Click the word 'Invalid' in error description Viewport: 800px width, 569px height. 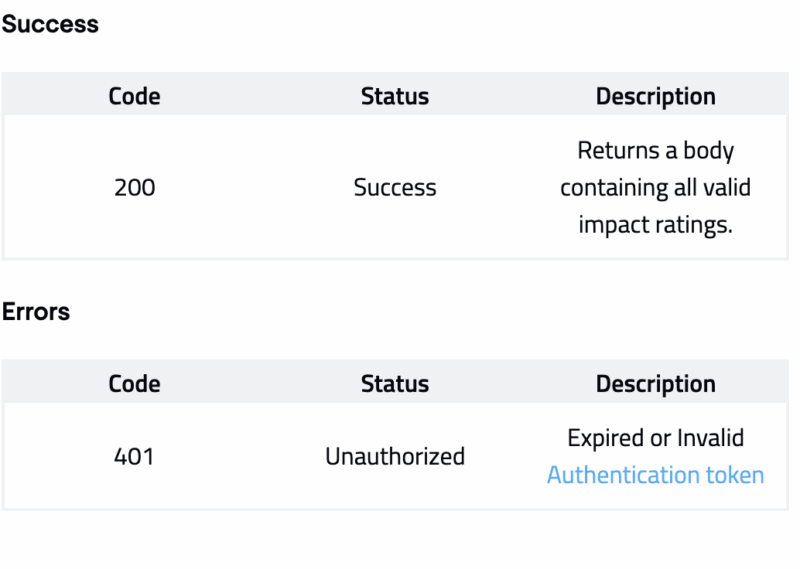click(711, 438)
